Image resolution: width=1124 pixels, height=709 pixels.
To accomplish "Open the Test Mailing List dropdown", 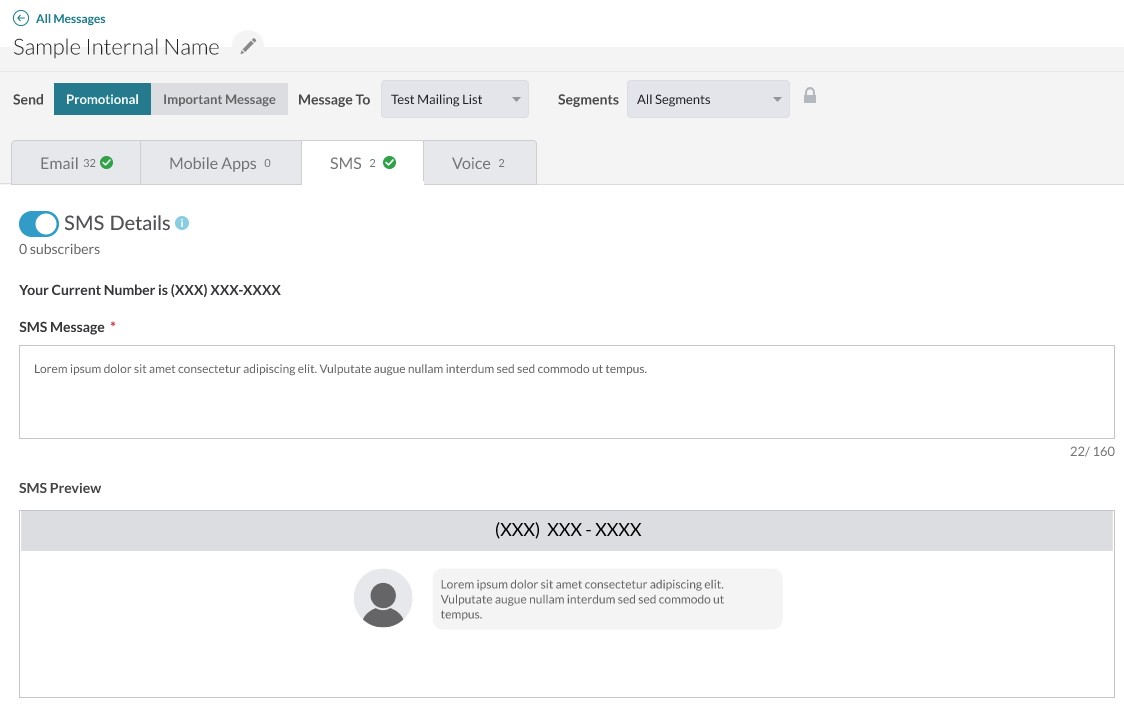I will click(x=454, y=99).
